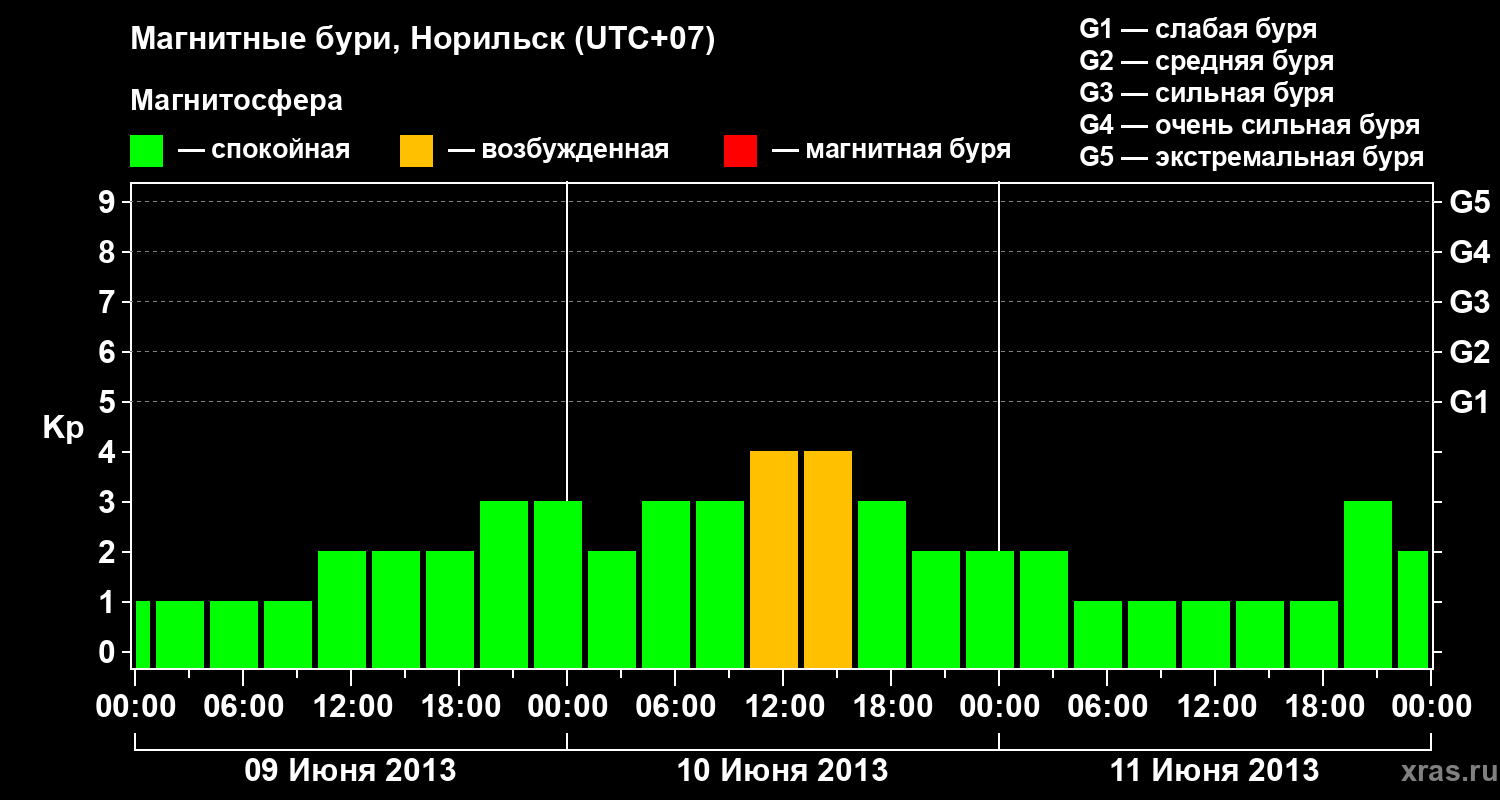Click the G1 label on right axis
This screenshot has height=800, width=1500.
1469,402
